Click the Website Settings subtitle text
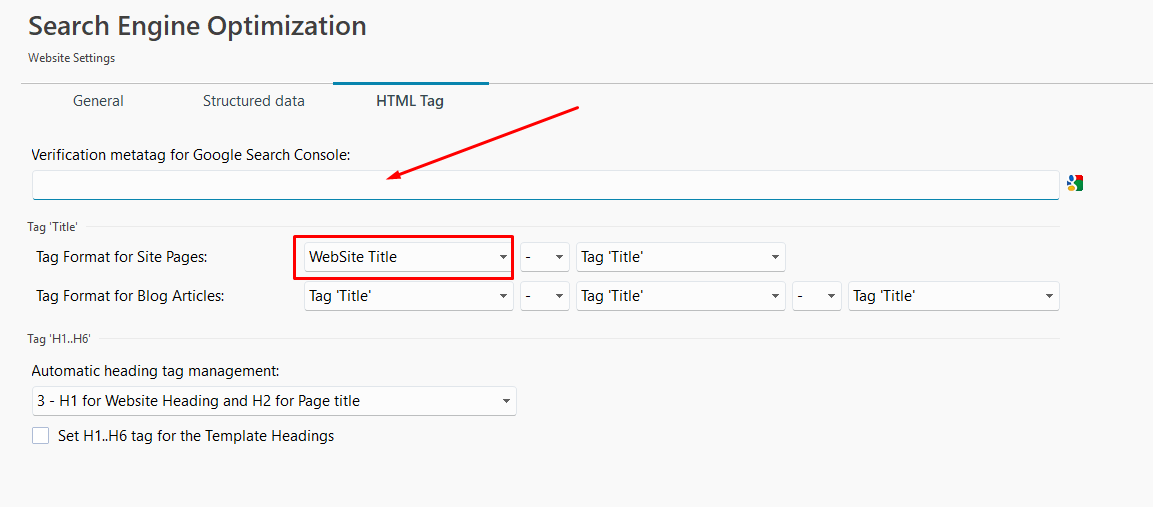This screenshot has width=1153, height=507. pyautogui.click(x=71, y=58)
